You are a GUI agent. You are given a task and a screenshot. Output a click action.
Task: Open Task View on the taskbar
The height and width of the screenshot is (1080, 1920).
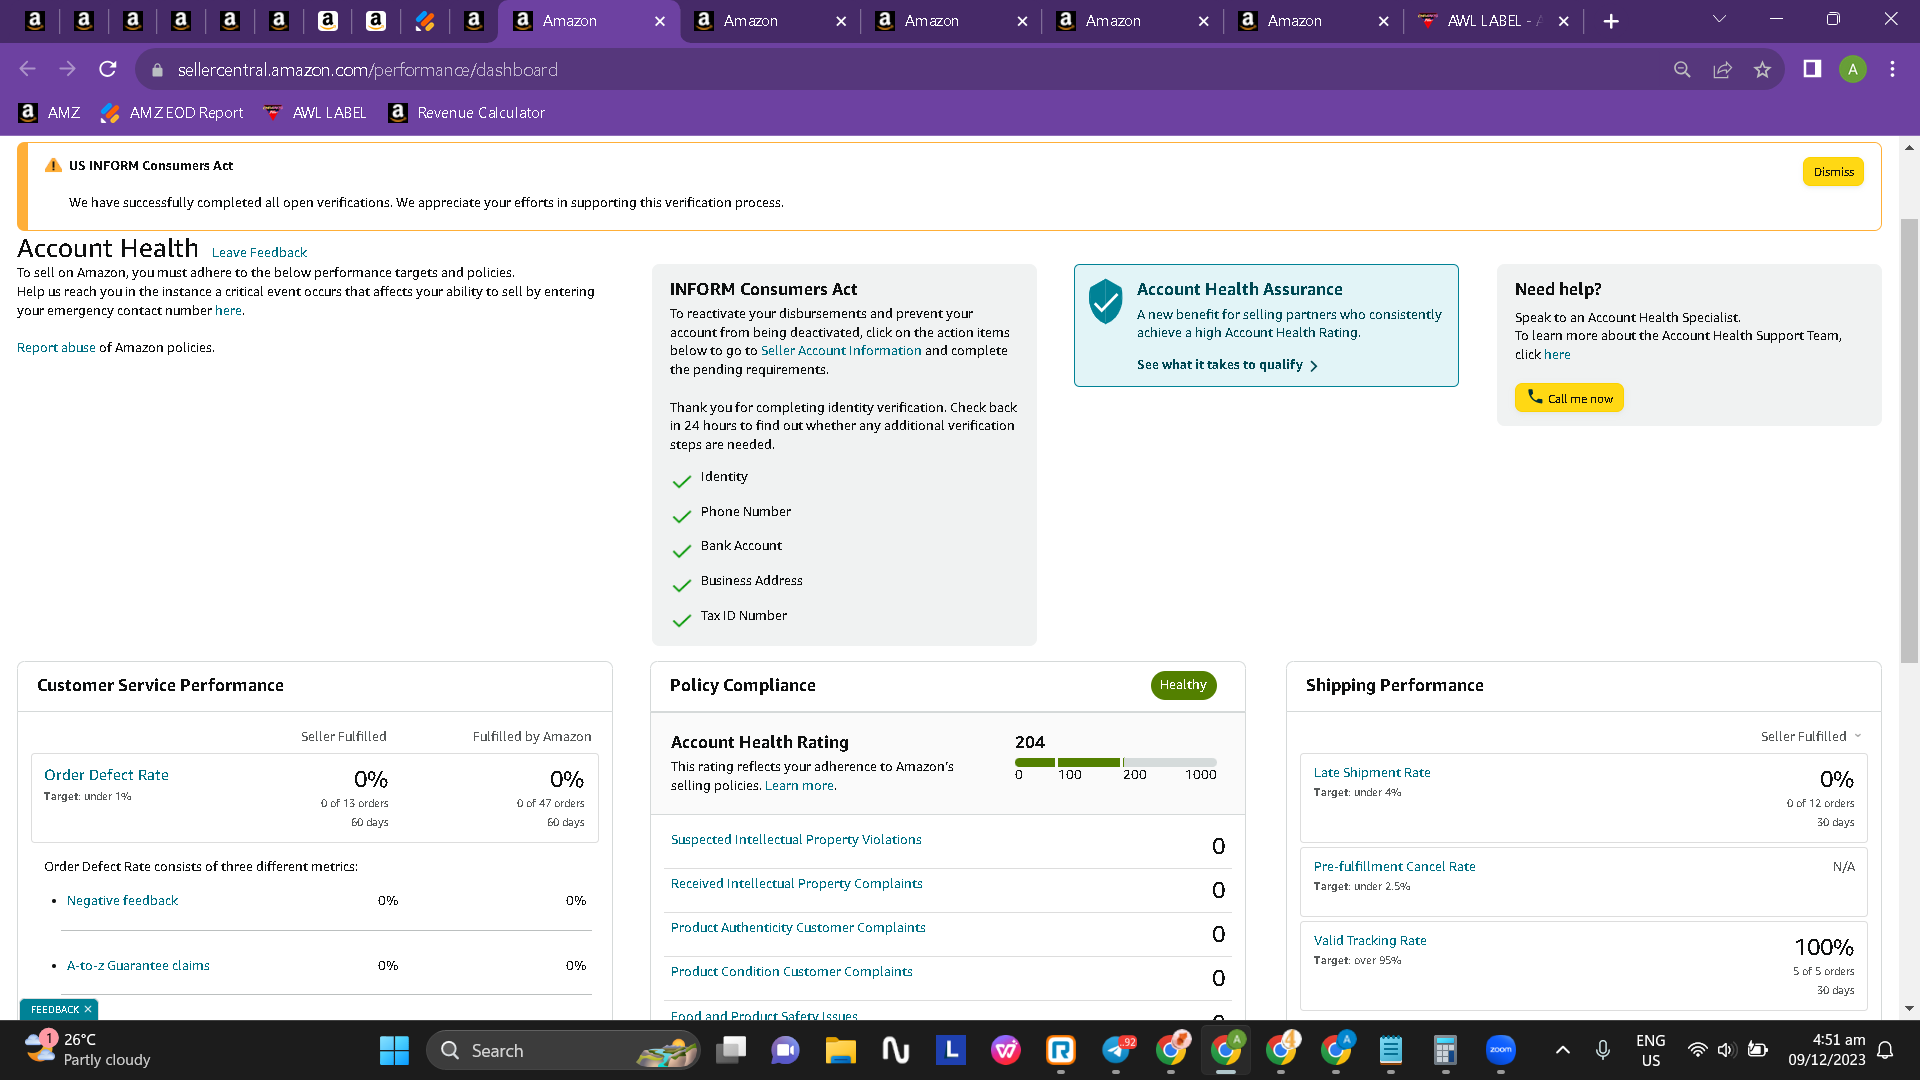[x=731, y=1050]
